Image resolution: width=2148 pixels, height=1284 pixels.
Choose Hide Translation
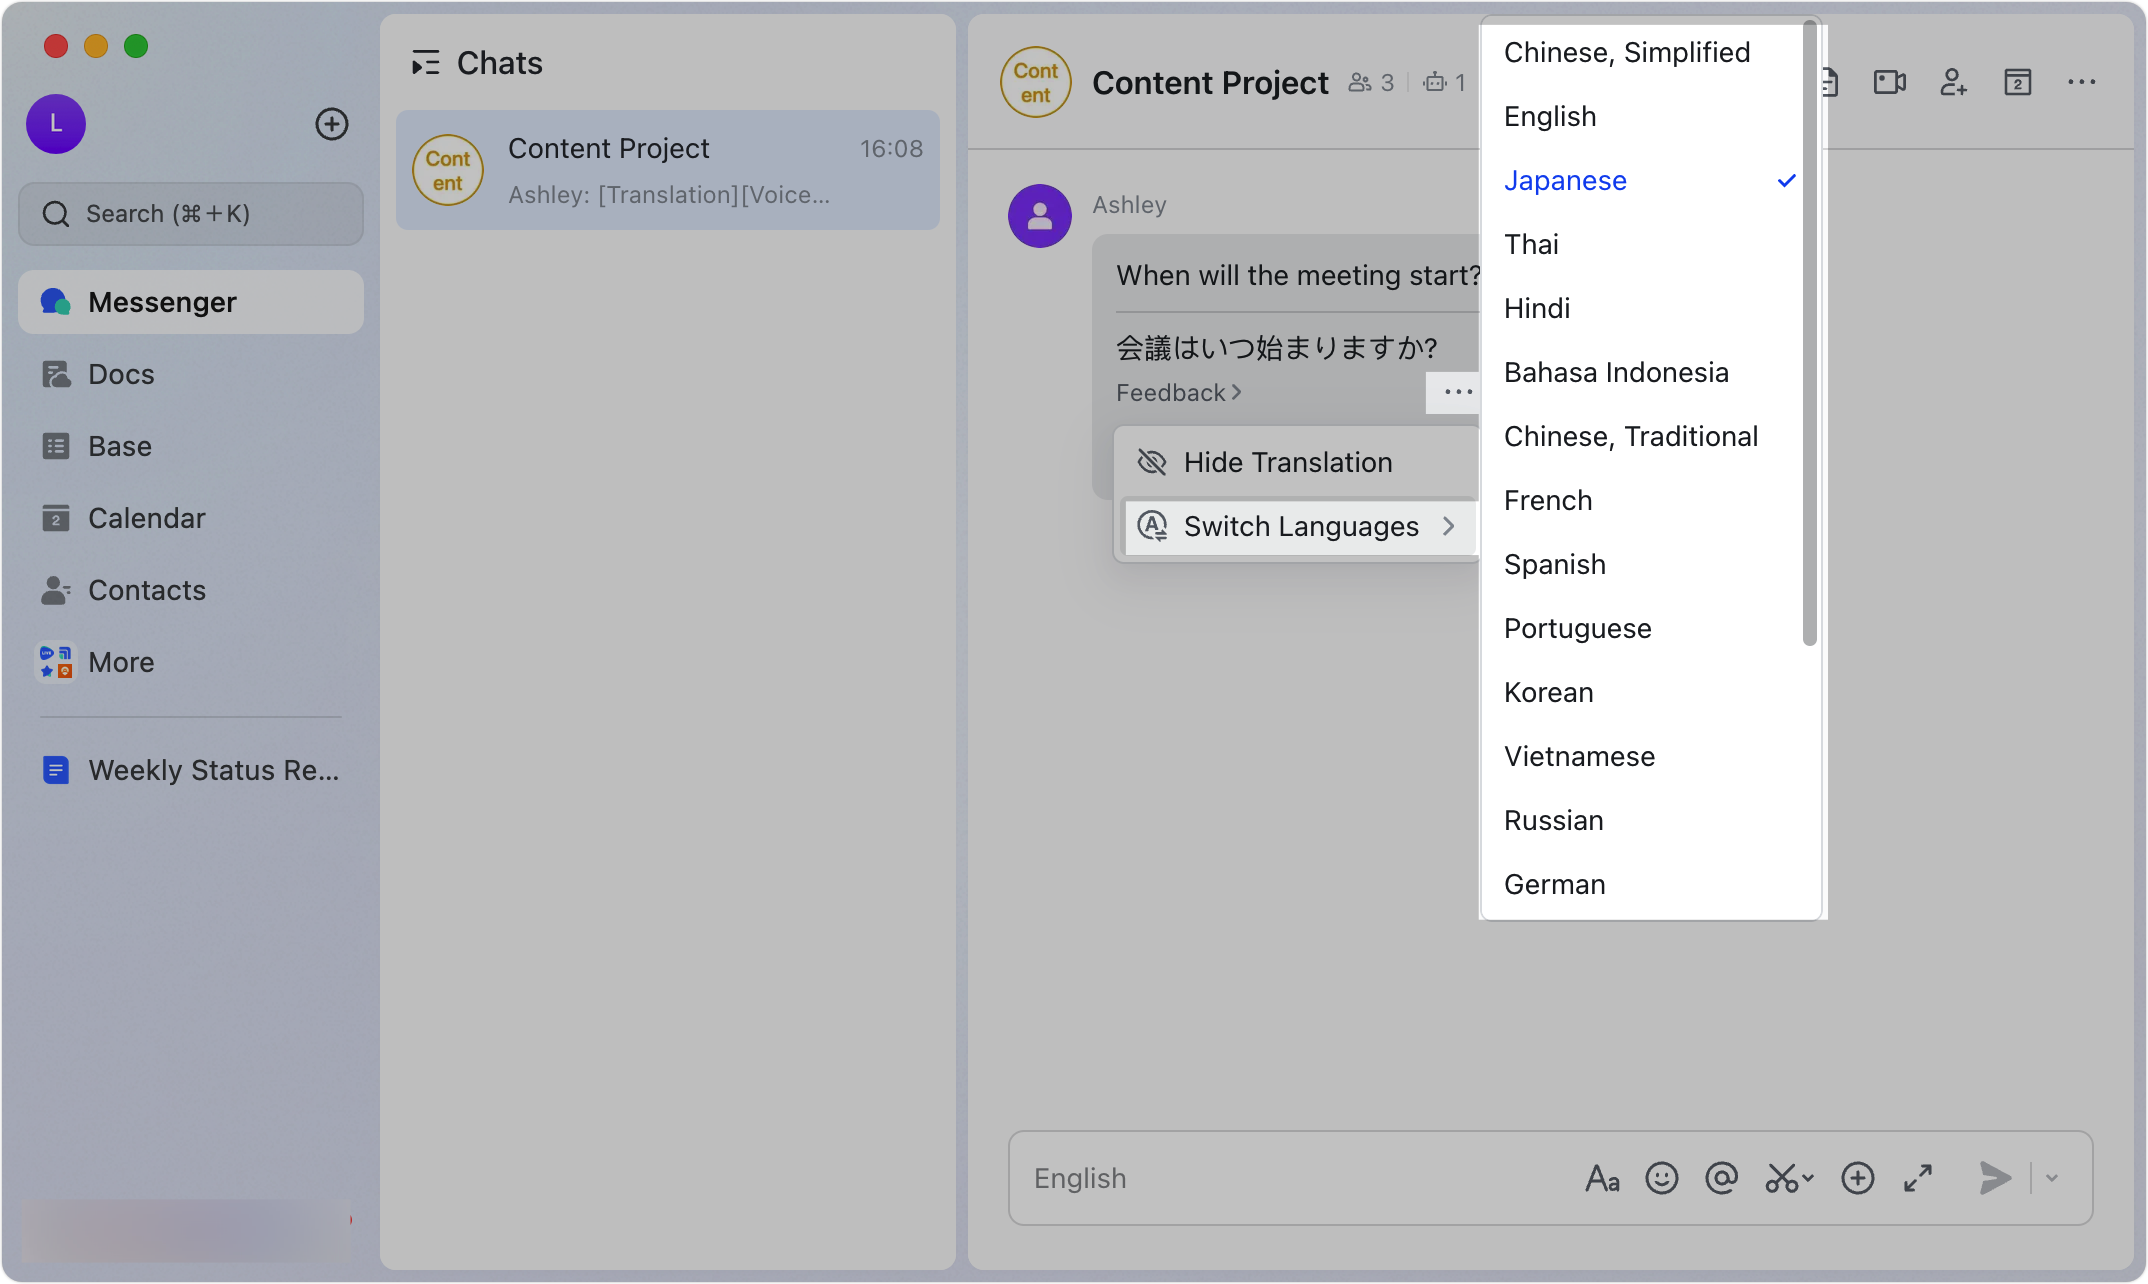click(x=1296, y=462)
